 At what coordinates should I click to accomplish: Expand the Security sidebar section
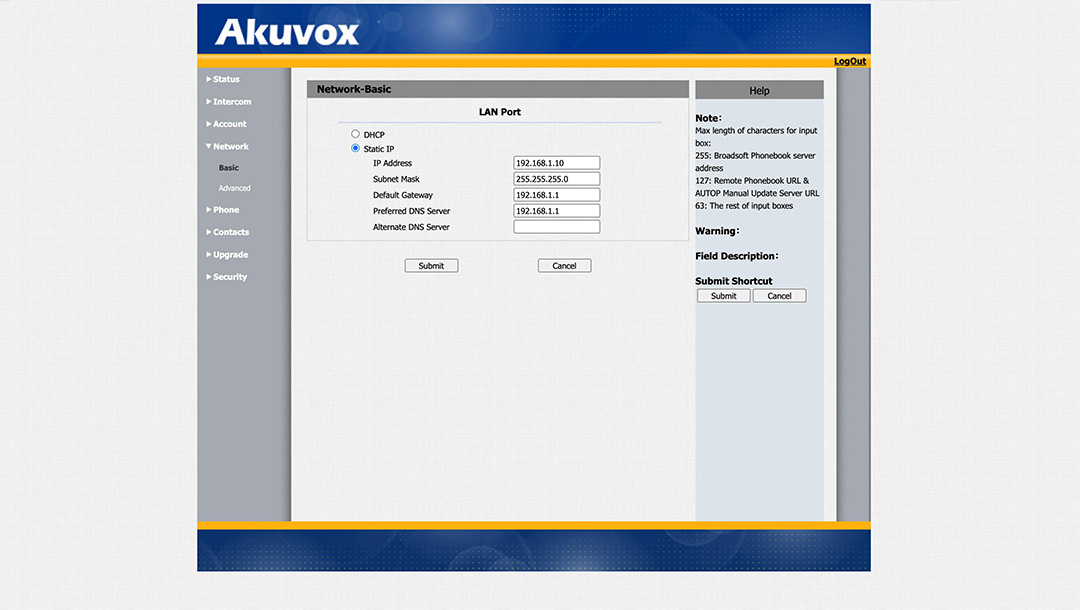pos(229,277)
